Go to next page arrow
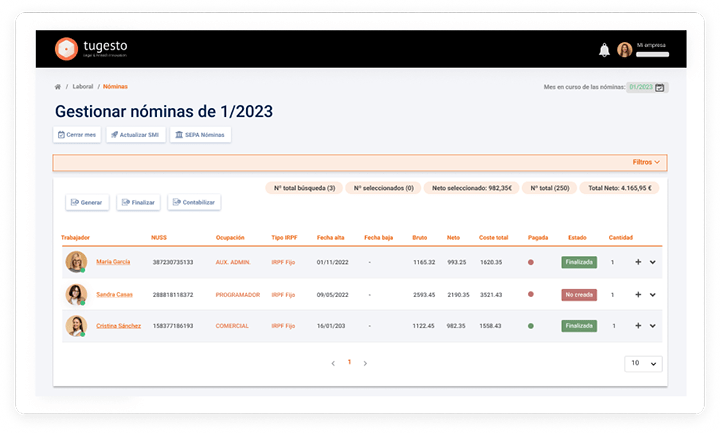 click(x=365, y=363)
